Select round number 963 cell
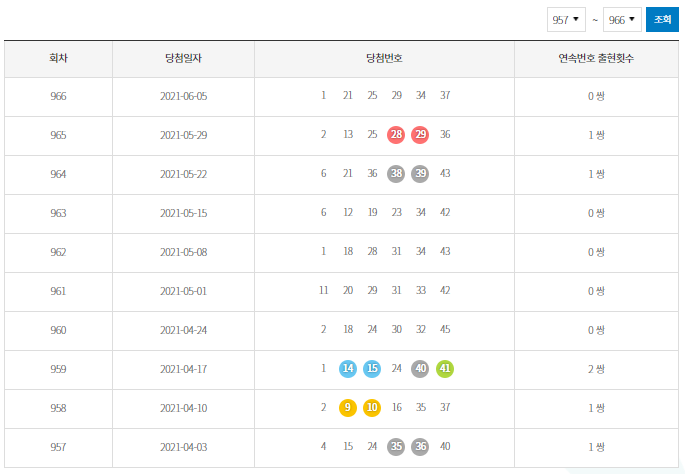This screenshot has width=685, height=474. [59, 213]
